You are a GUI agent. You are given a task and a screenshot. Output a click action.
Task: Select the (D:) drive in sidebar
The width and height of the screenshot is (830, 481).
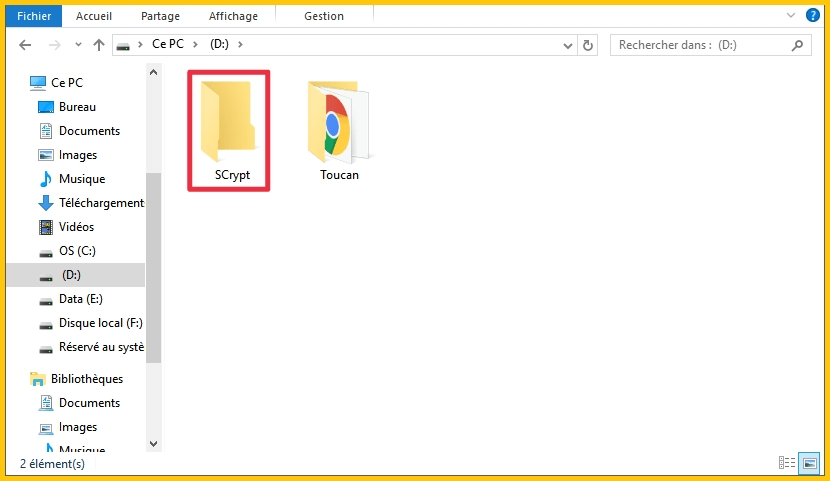(x=76, y=275)
